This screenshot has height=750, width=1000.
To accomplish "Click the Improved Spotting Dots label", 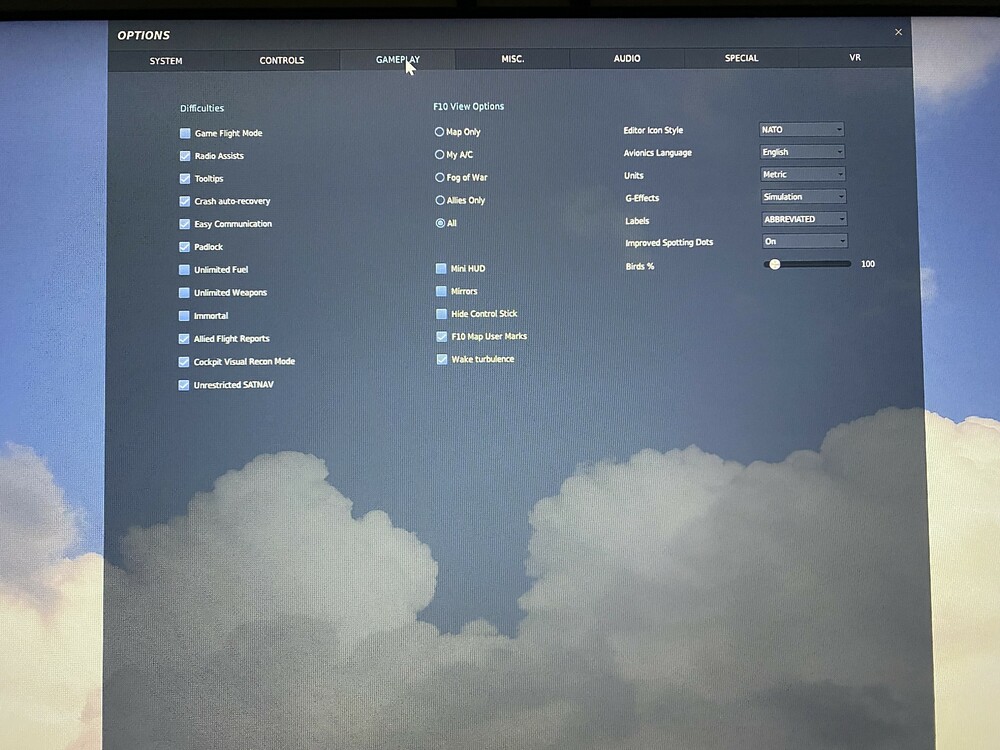I will (x=669, y=243).
